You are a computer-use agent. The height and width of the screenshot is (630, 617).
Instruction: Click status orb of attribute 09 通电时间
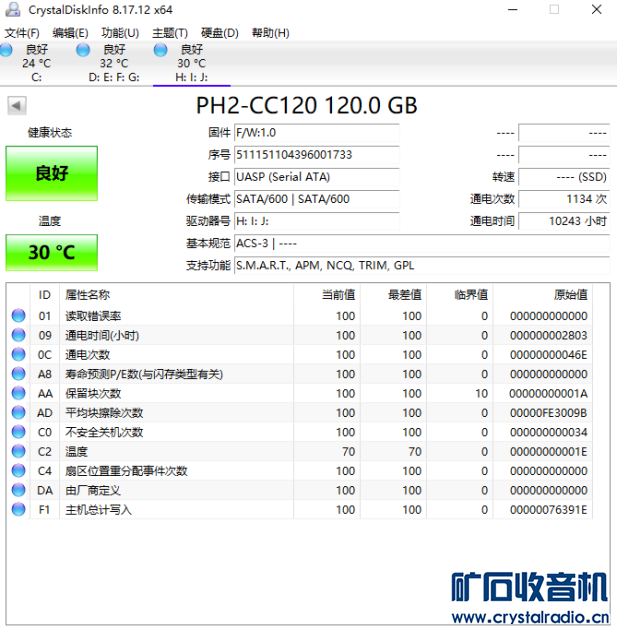pos(18,335)
